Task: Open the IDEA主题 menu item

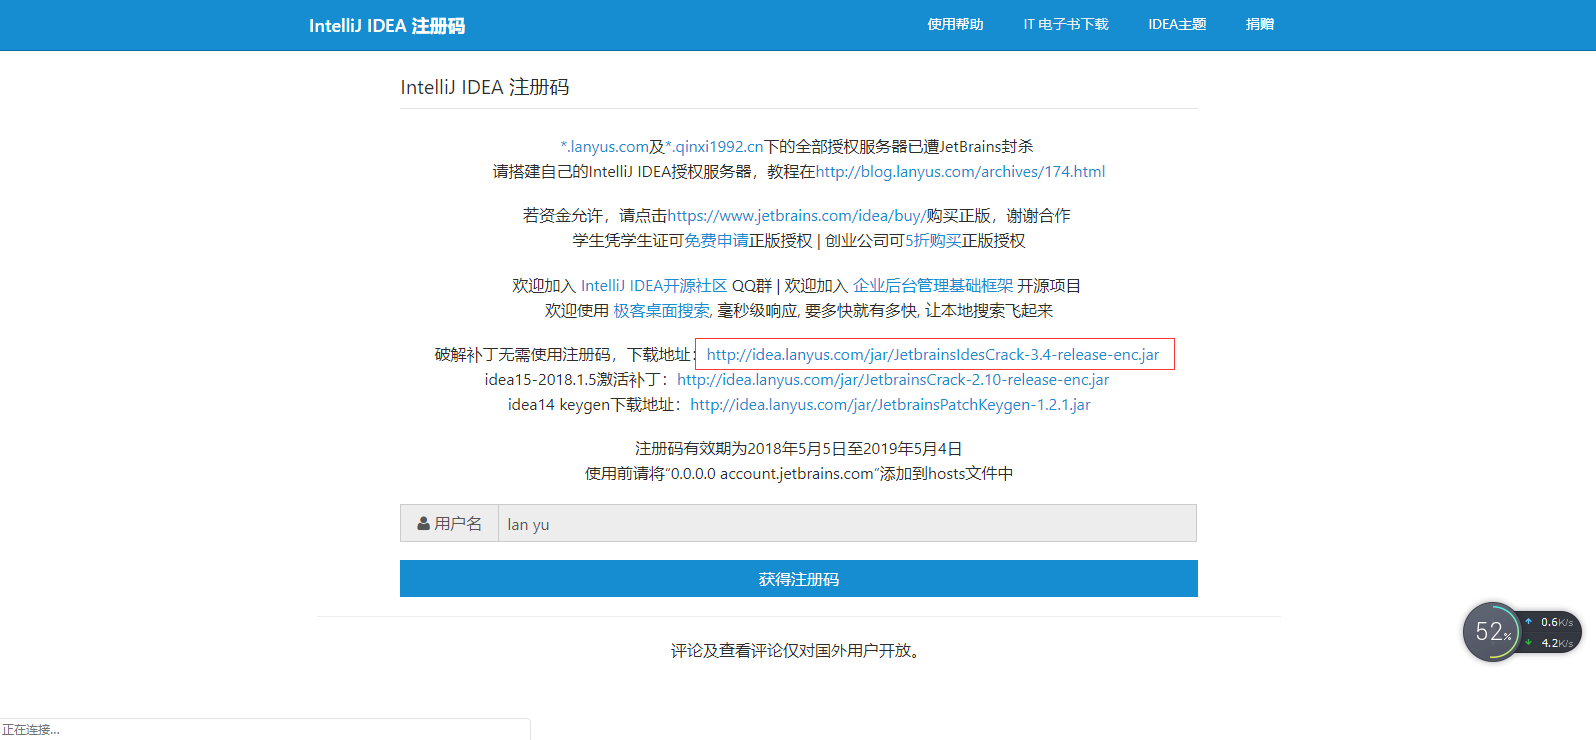Action: click(x=1177, y=24)
